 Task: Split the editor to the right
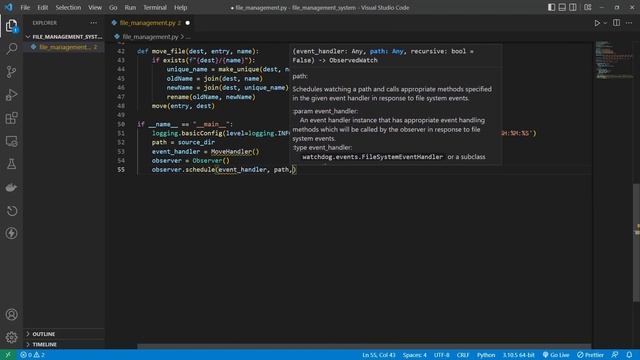click(x=616, y=23)
